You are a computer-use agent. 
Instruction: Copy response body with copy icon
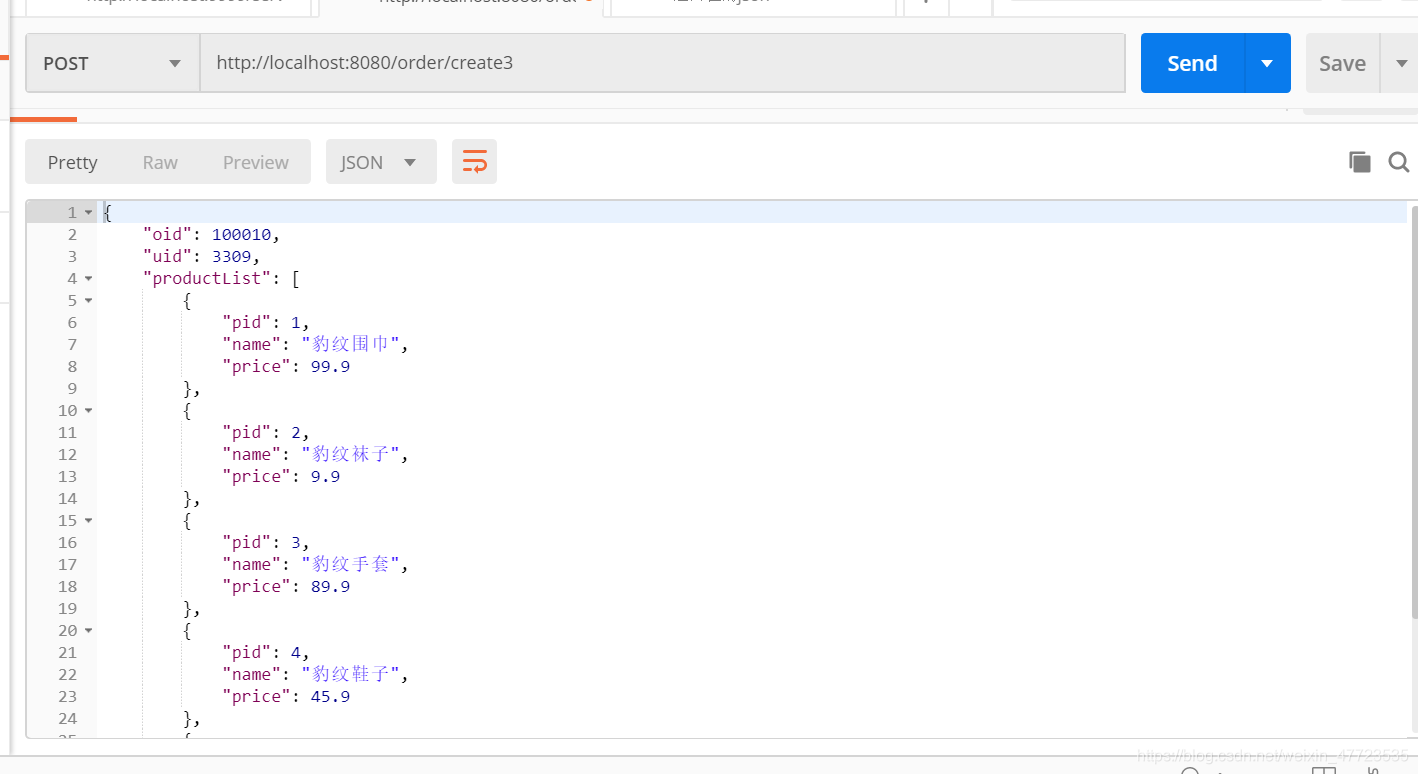tap(1359, 162)
